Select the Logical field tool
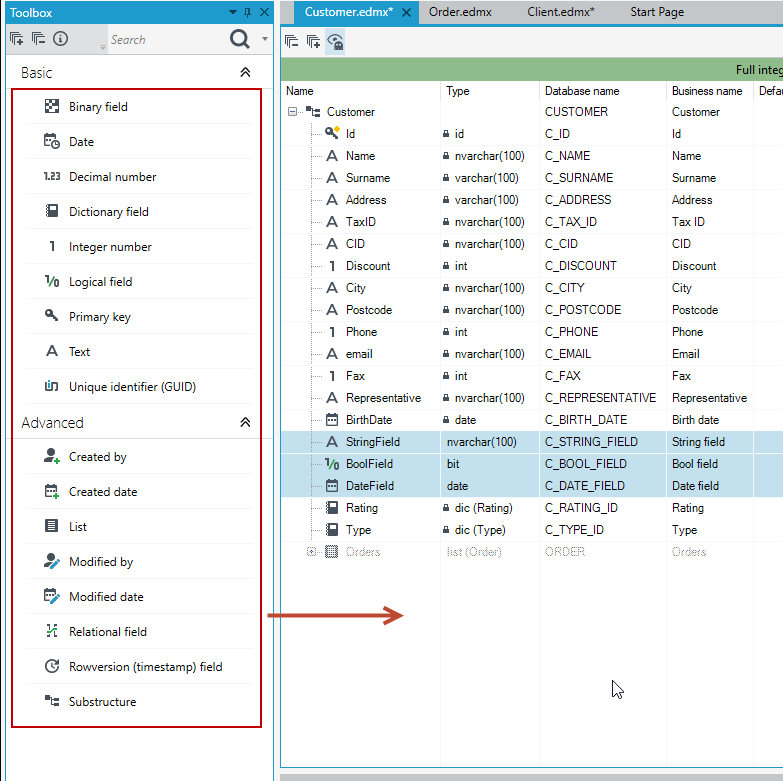The image size is (783, 781). (x=139, y=281)
